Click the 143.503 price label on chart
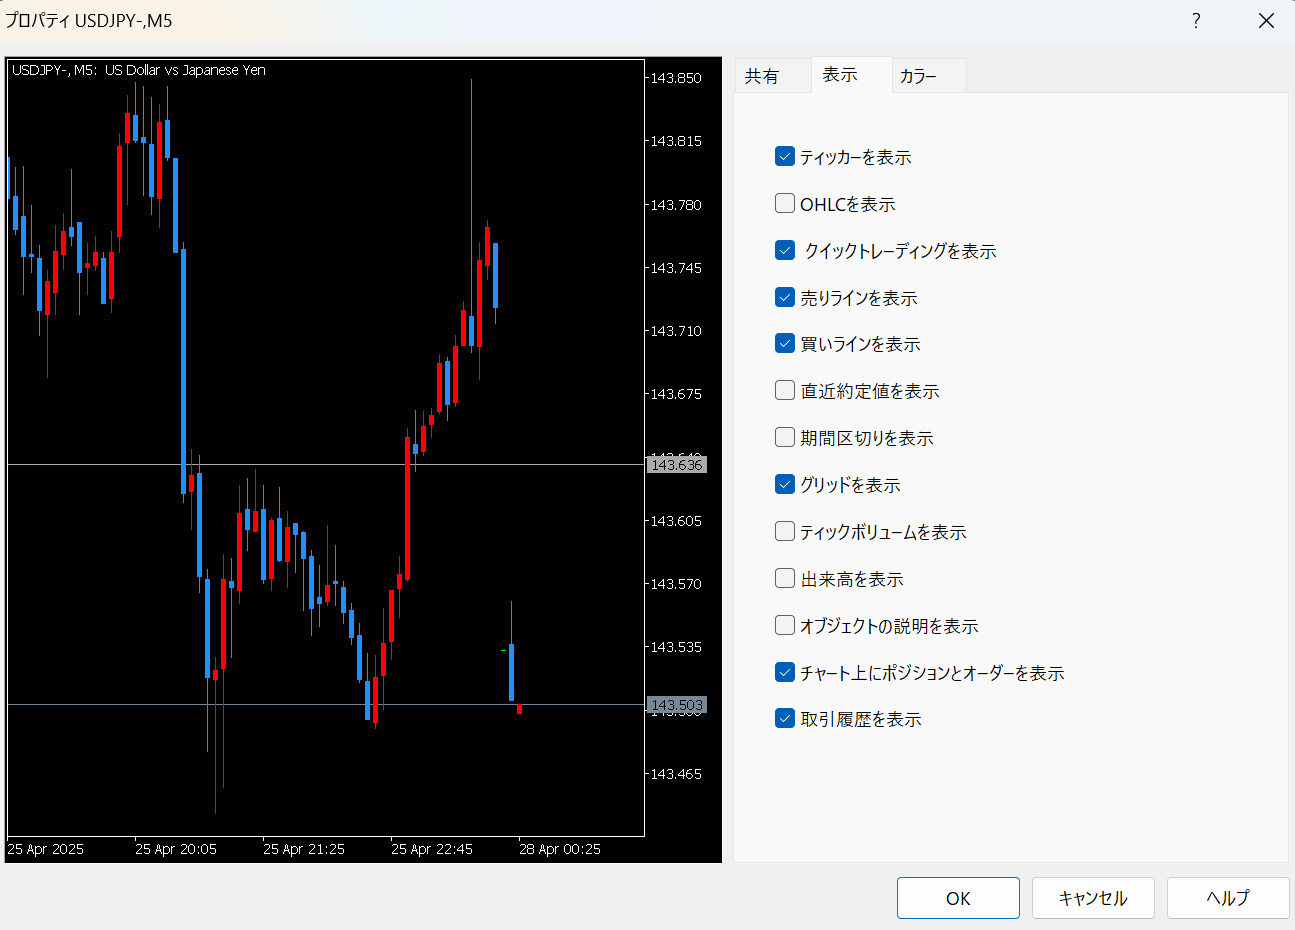Image resolution: width=1295 pixels, height=930 pixels. [677, 705]
